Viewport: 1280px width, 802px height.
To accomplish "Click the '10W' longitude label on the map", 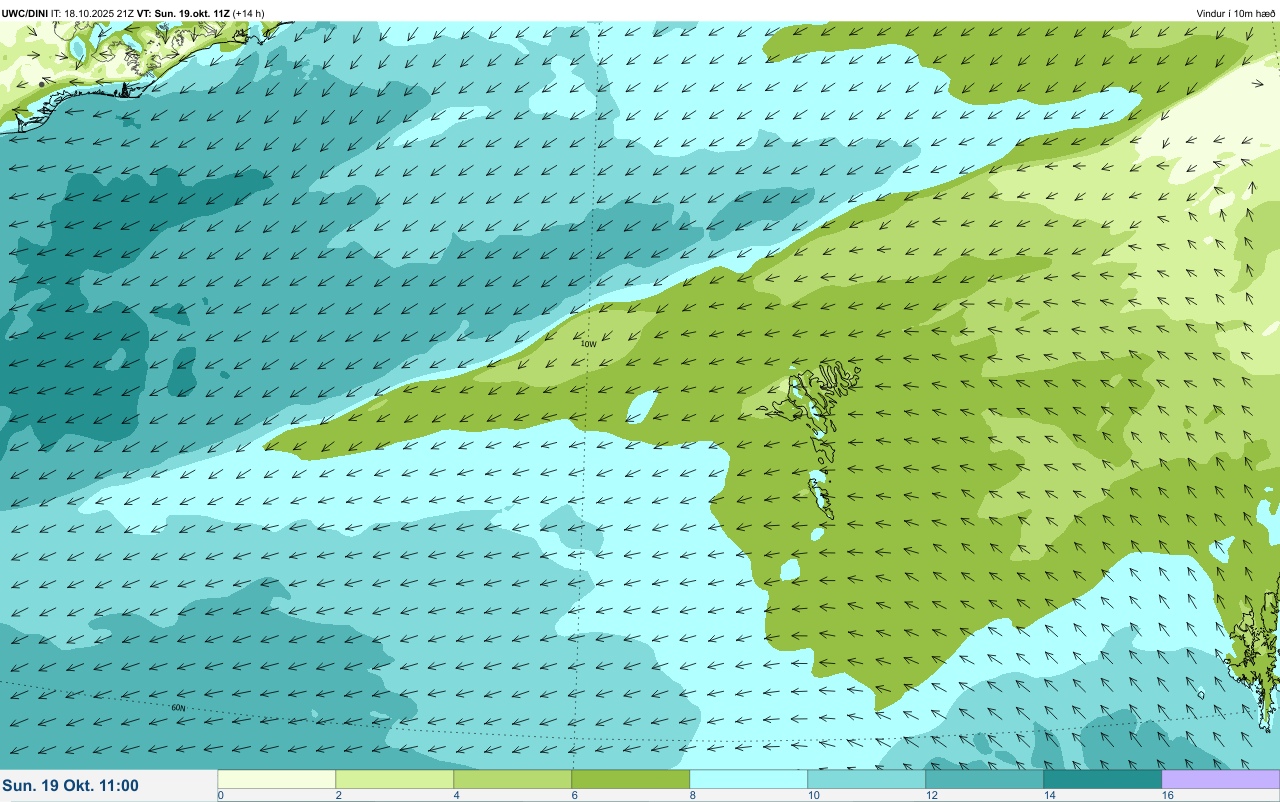I will click(589, 344).
